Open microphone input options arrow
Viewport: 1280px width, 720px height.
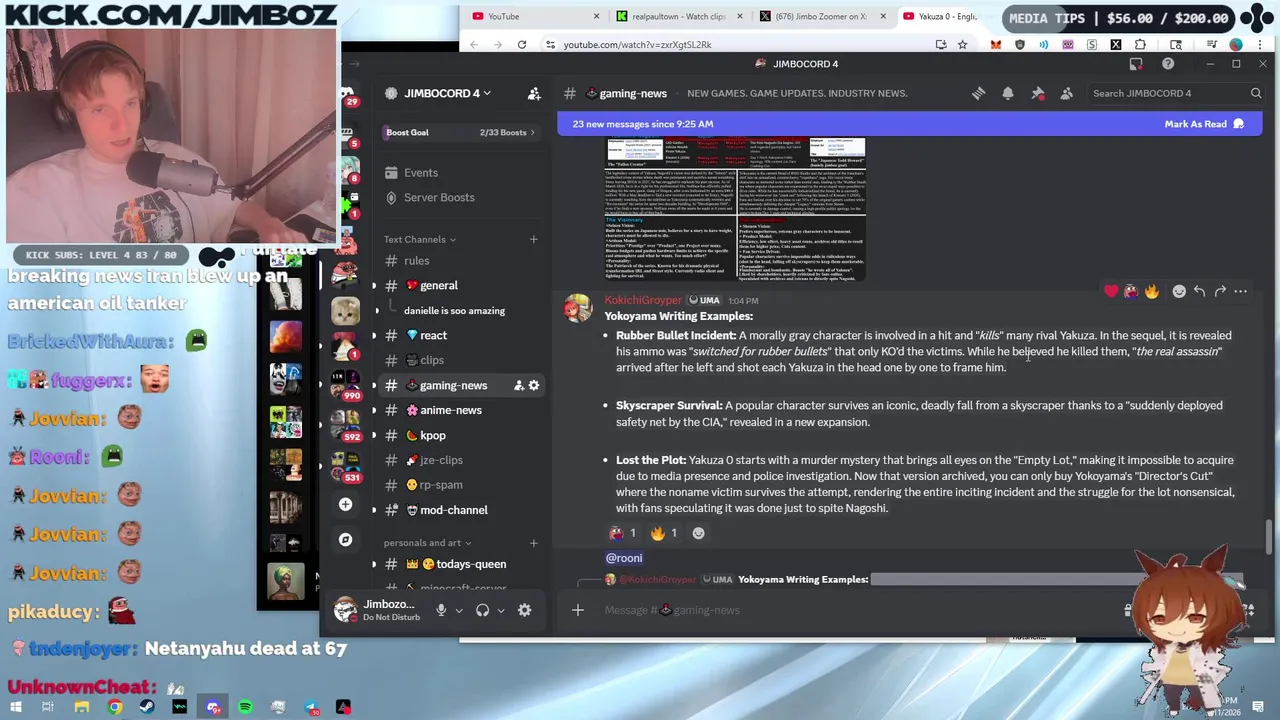point(459,610)
